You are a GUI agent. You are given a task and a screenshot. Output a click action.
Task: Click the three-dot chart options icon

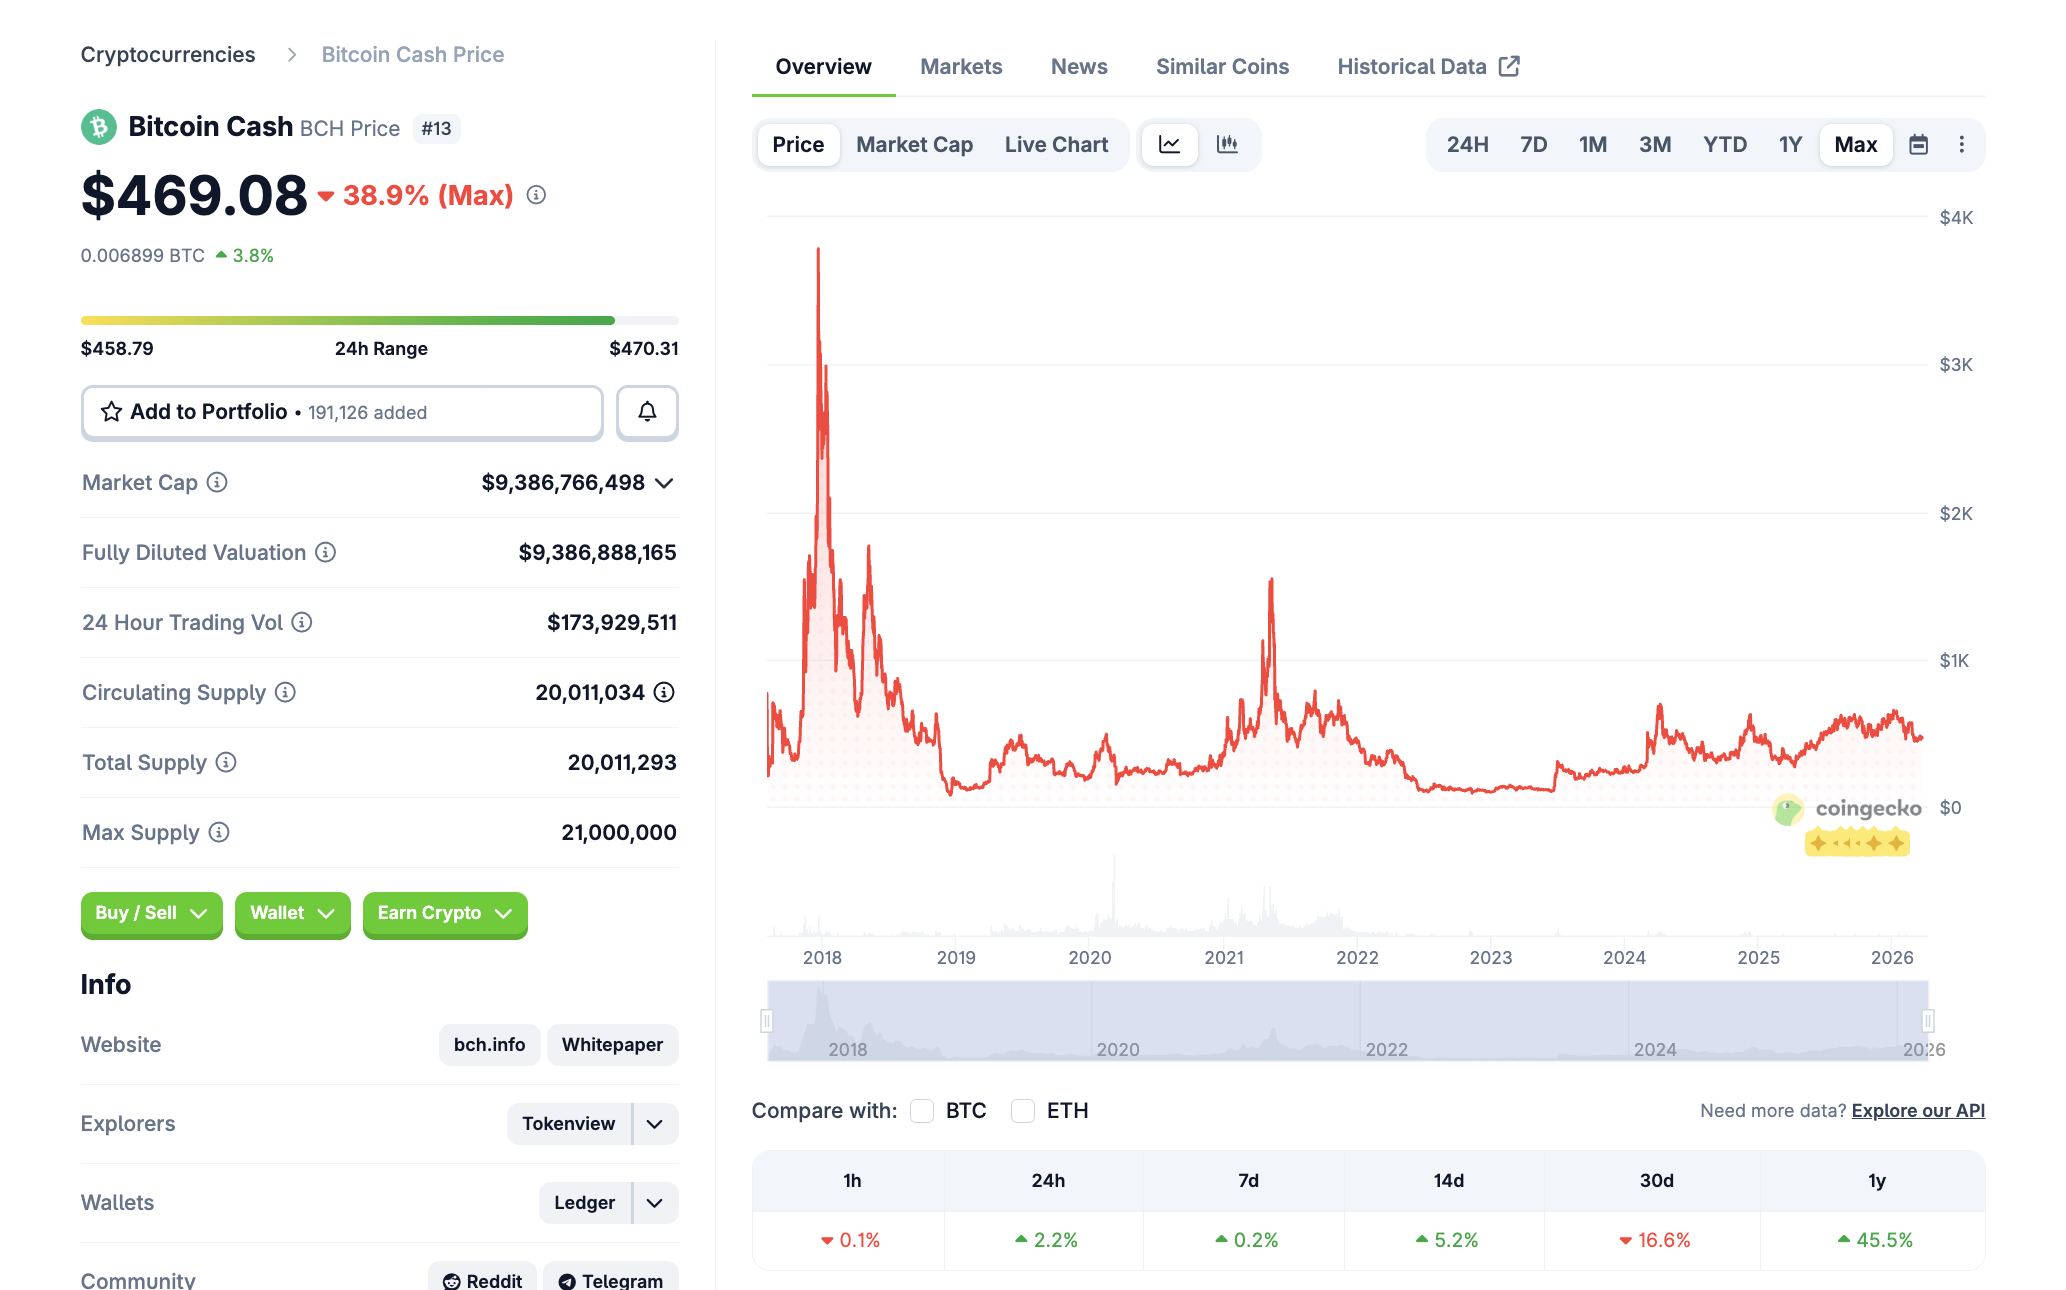click(x=1962, y=144)
